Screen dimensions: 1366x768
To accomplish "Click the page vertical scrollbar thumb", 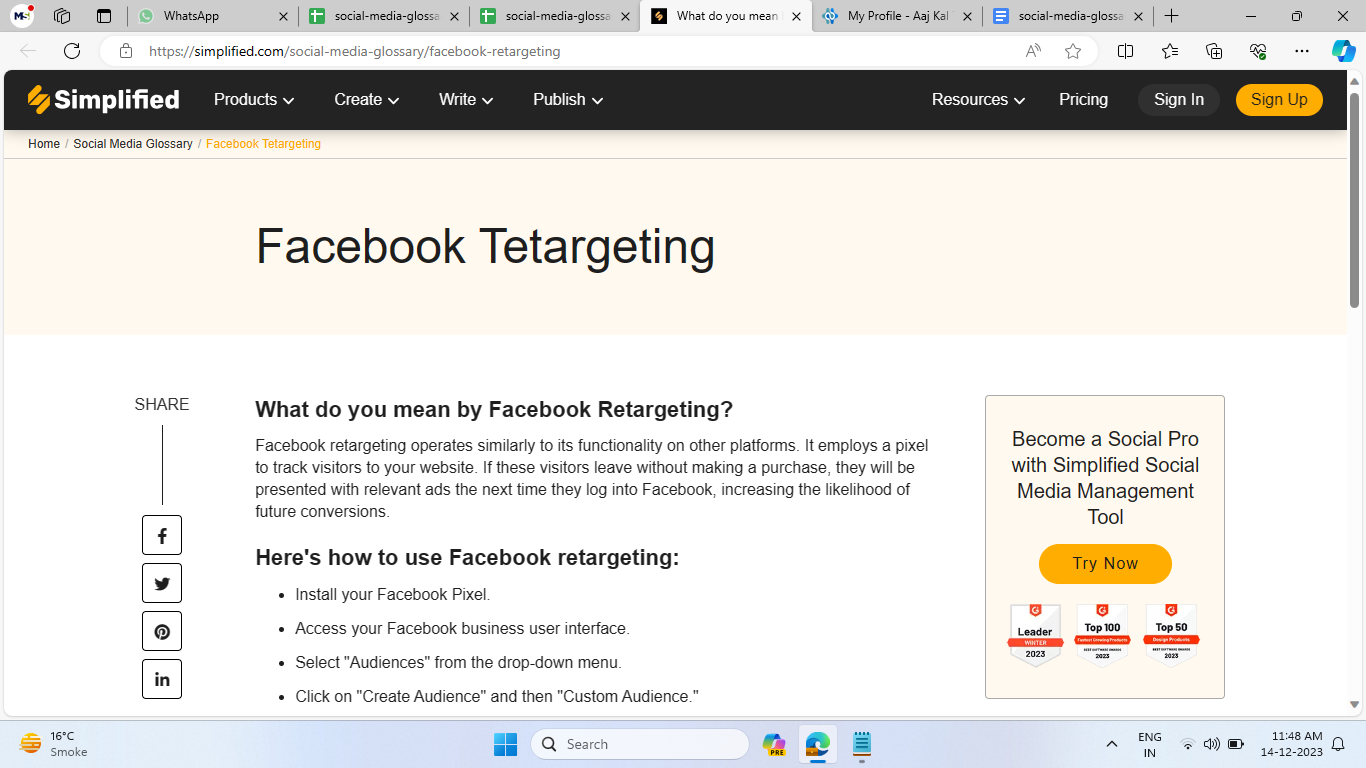I will pos(1355,200).
